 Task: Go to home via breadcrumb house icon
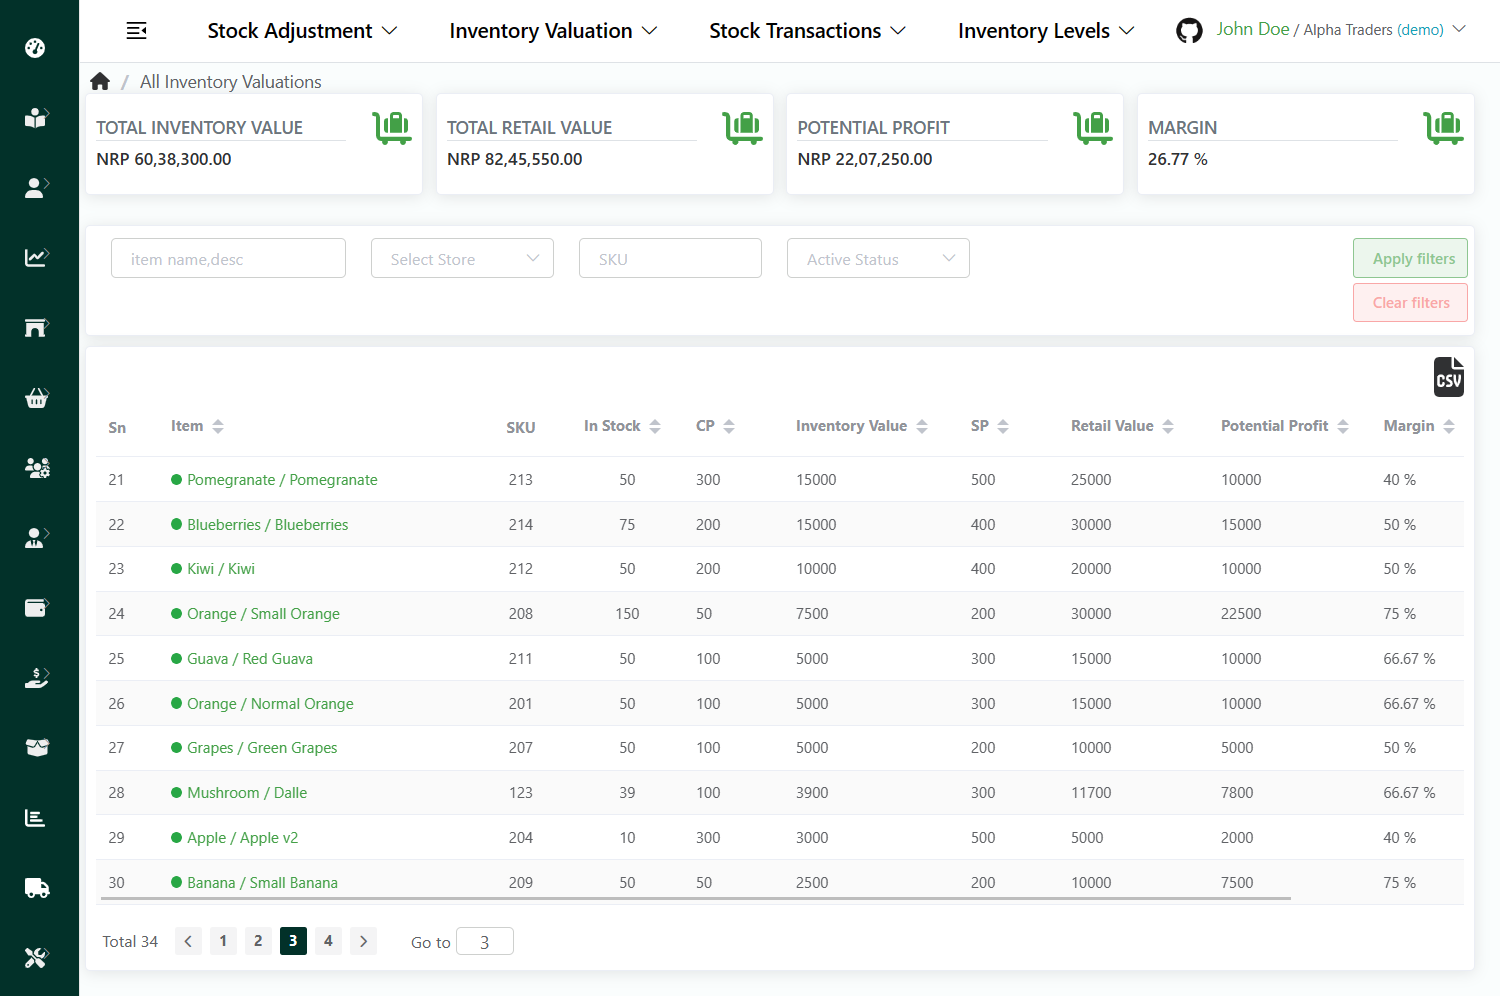point(100,81)
